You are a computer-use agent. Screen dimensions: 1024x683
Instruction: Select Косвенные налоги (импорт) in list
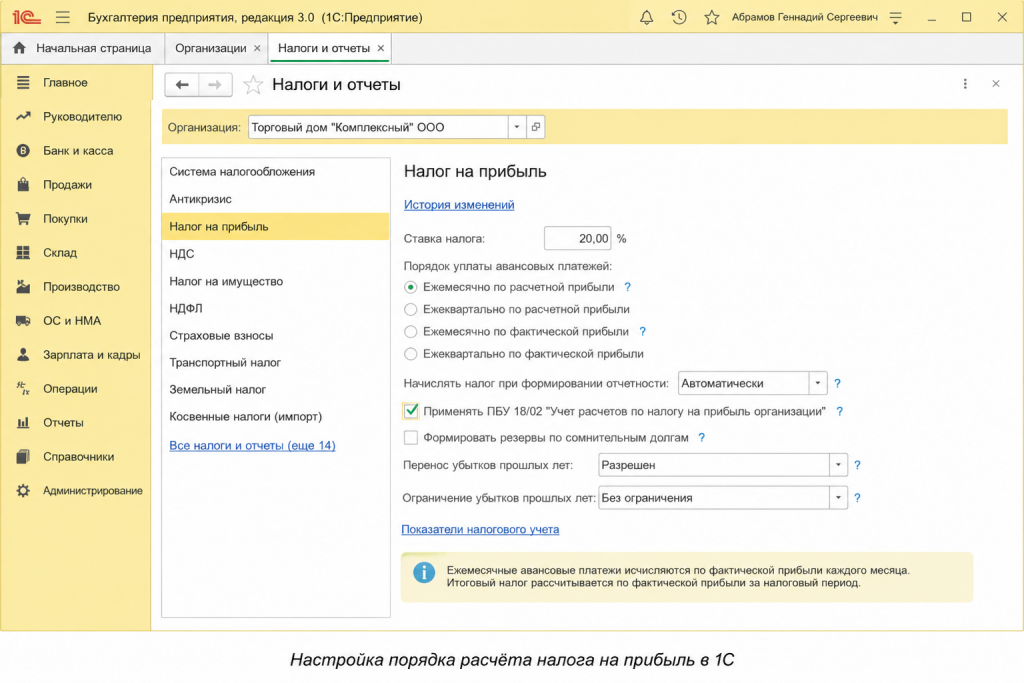[276, 417]
